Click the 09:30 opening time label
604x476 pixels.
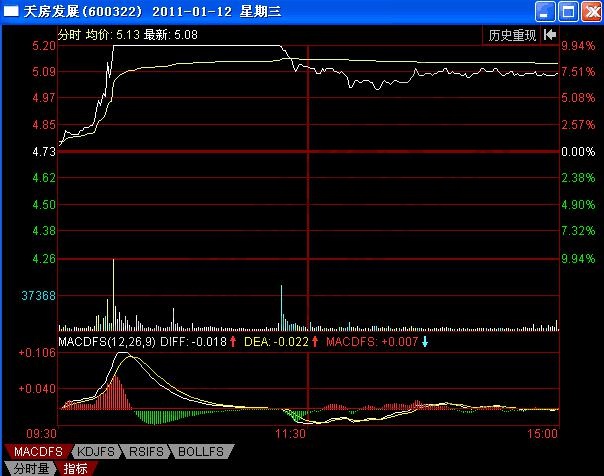(40, 435)
